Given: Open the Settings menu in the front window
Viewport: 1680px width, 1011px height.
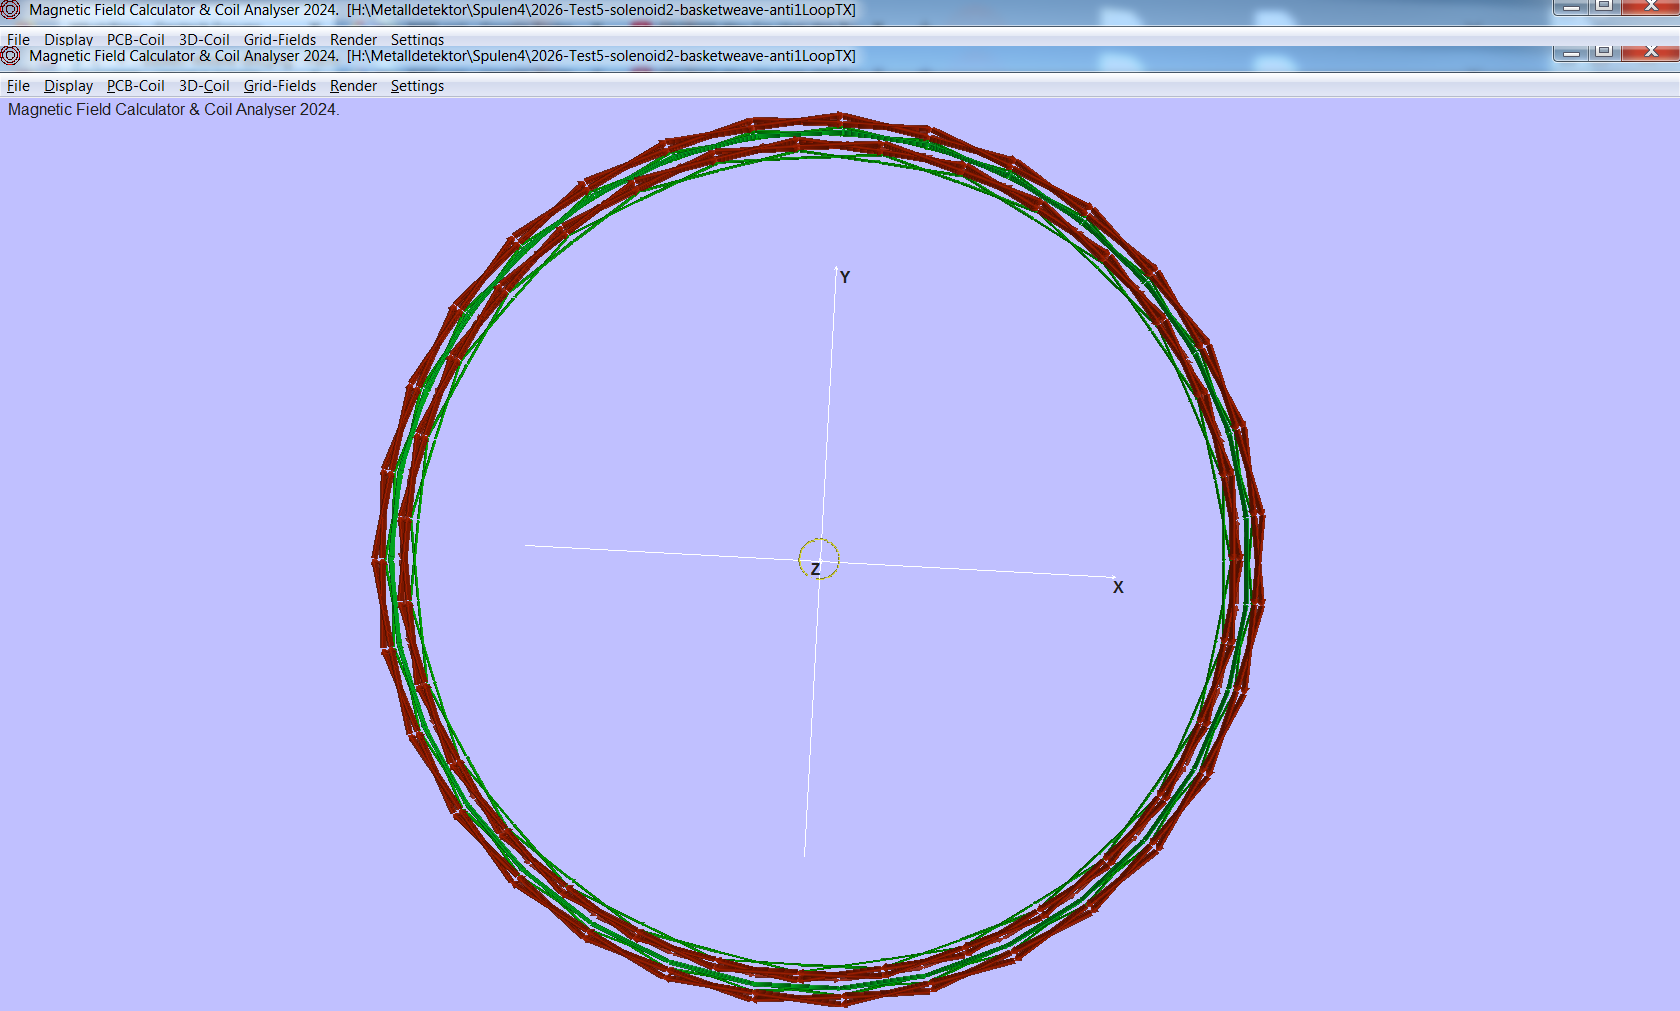Looking at the screenshot, I should click(x=417, y=86).
